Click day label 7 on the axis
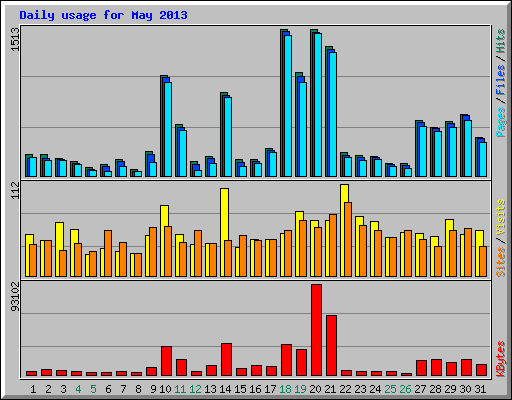This screenshot has width=512, height=400. coord(123,389)
